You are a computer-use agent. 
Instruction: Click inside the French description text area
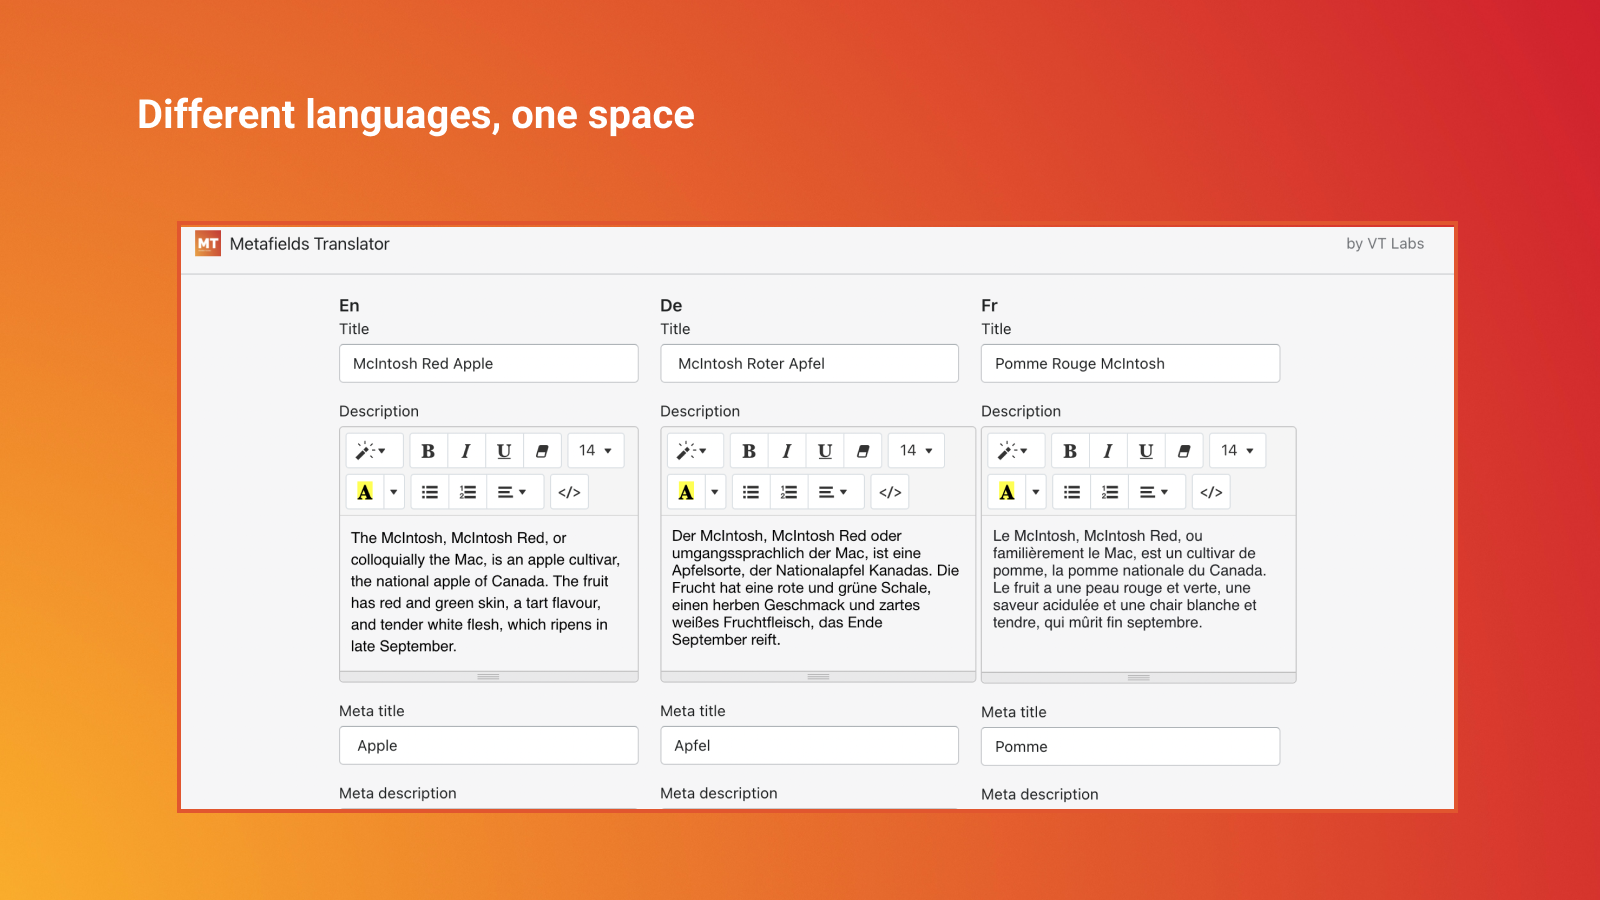[1139, 593]
